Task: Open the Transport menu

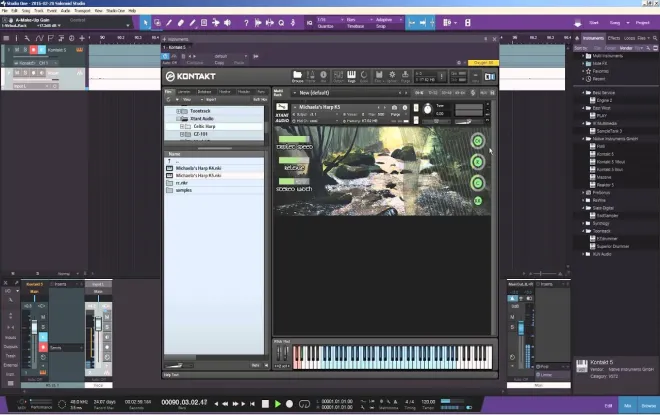Action: coord(82,11)
